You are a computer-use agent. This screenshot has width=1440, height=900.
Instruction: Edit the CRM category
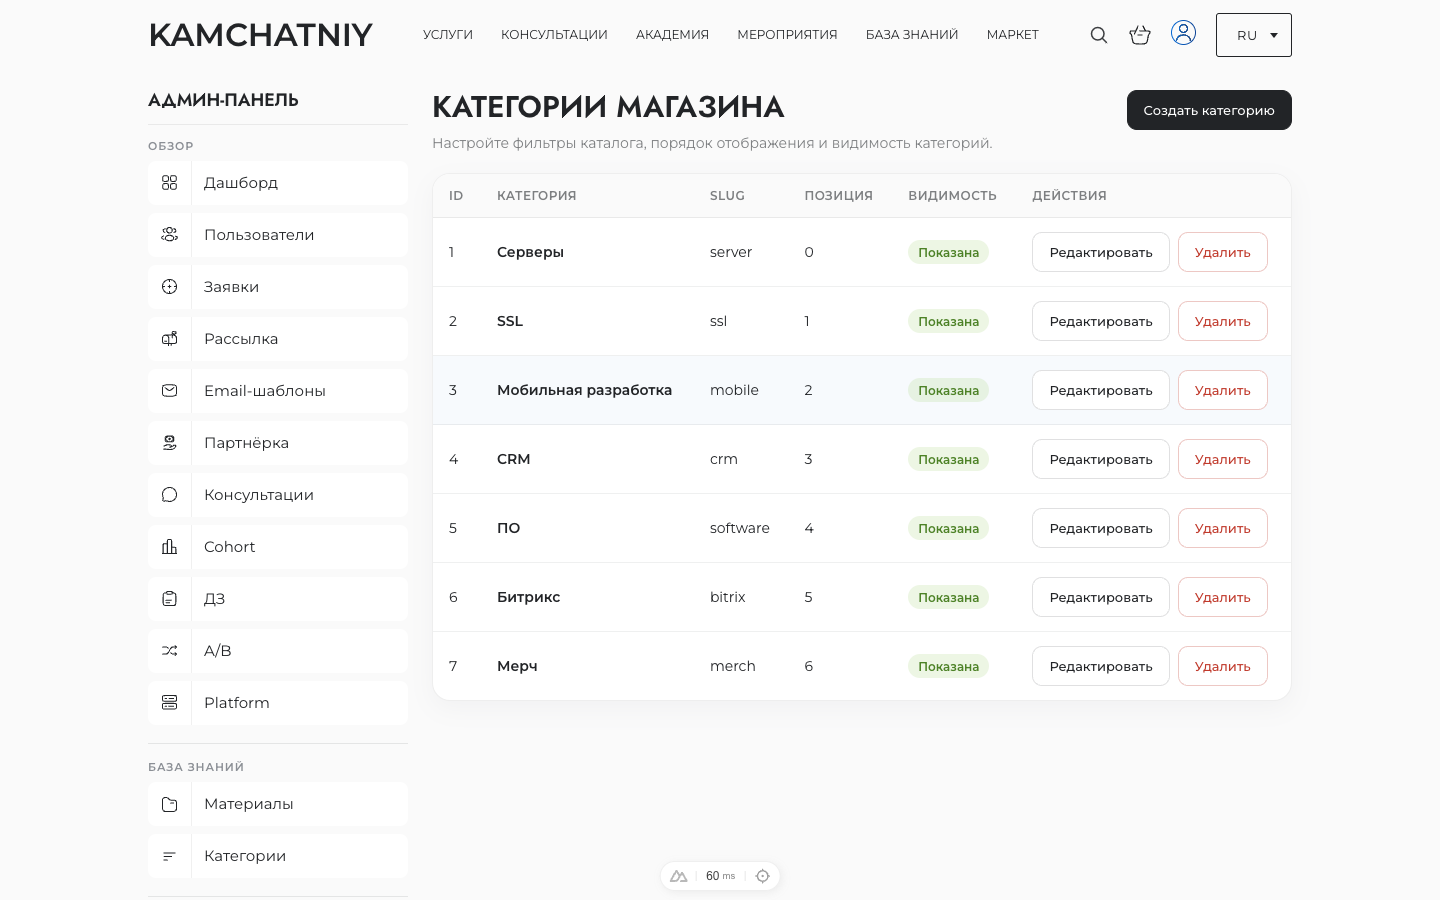(x=1101, y=459)
